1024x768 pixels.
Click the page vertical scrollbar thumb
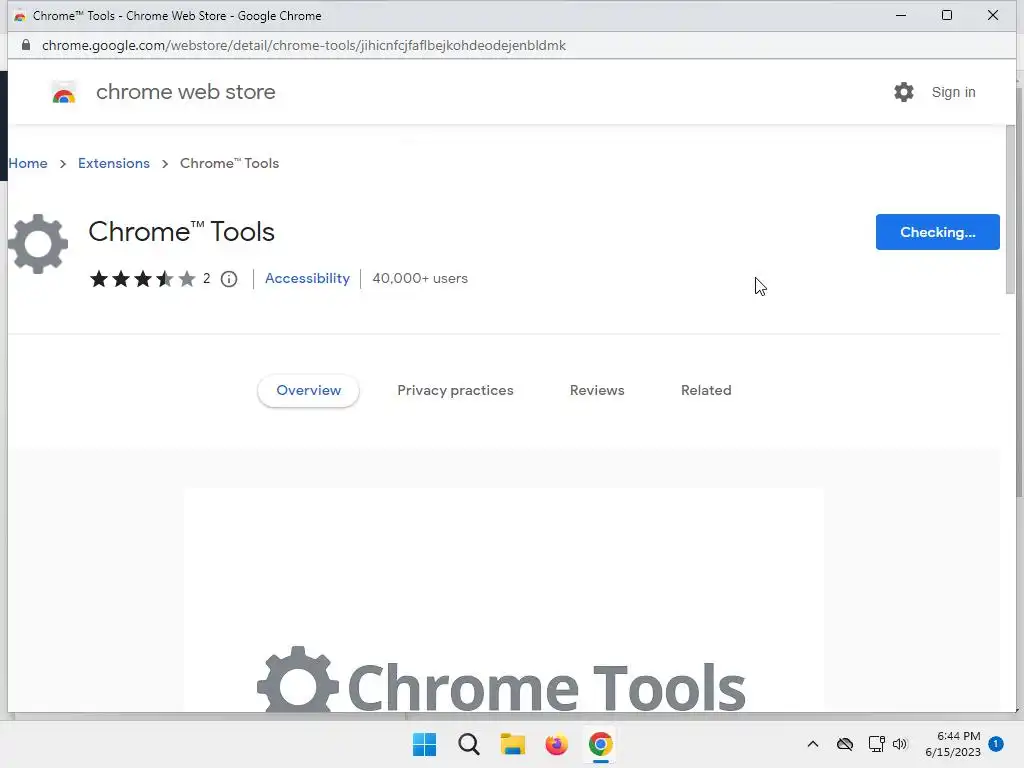(1010, 209)
